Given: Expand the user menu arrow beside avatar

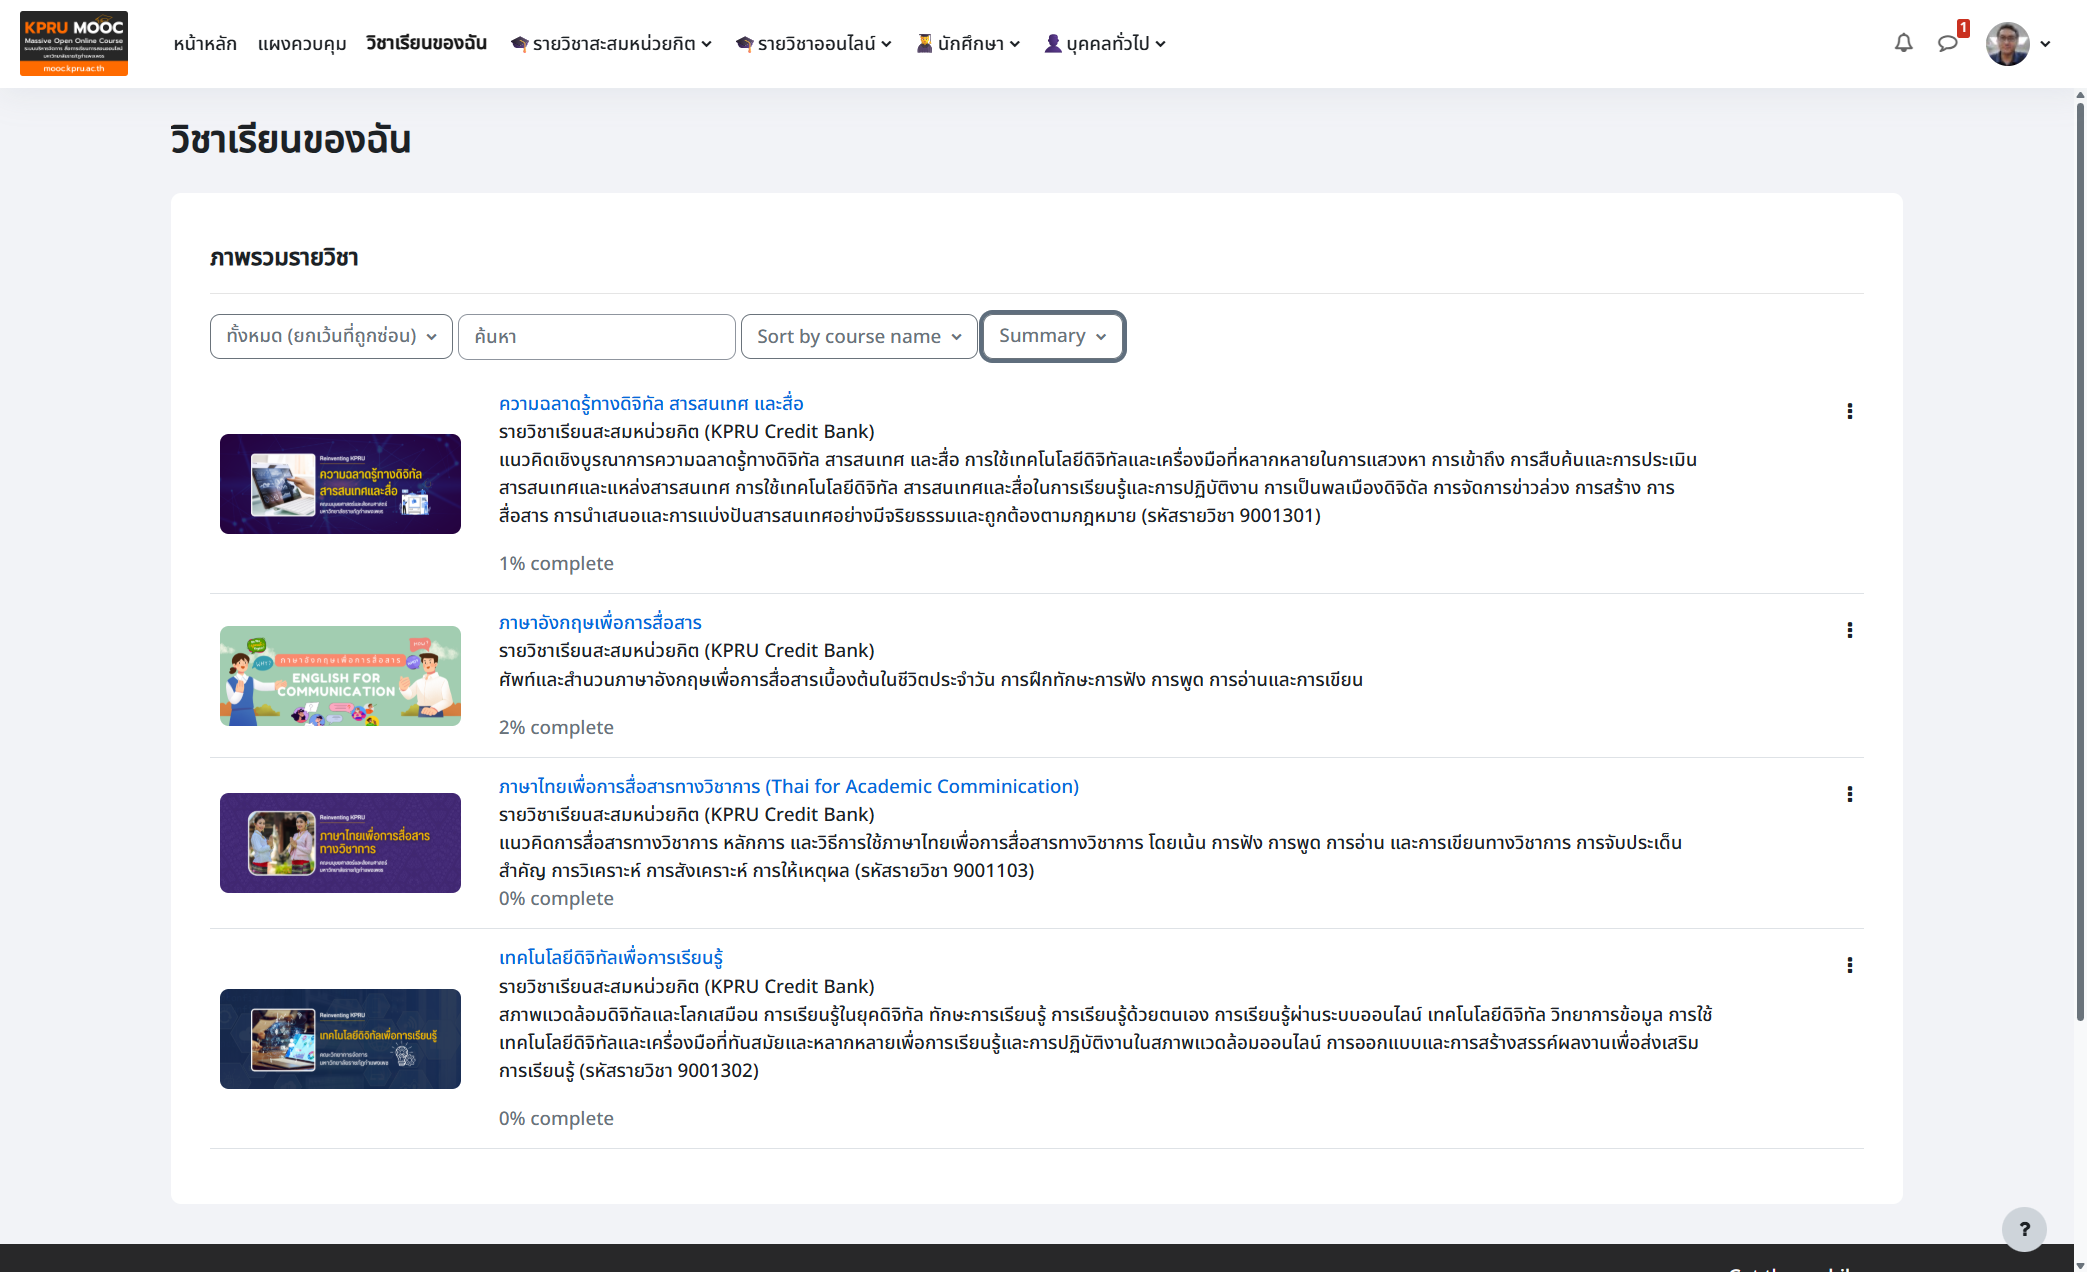Looking at the screenshot, I should [2045, 44].
